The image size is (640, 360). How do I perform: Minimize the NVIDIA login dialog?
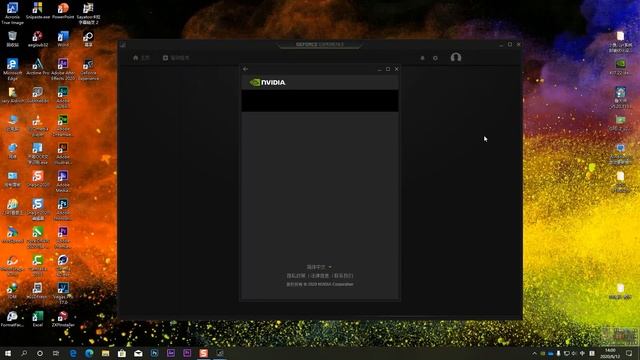point(379,69)
